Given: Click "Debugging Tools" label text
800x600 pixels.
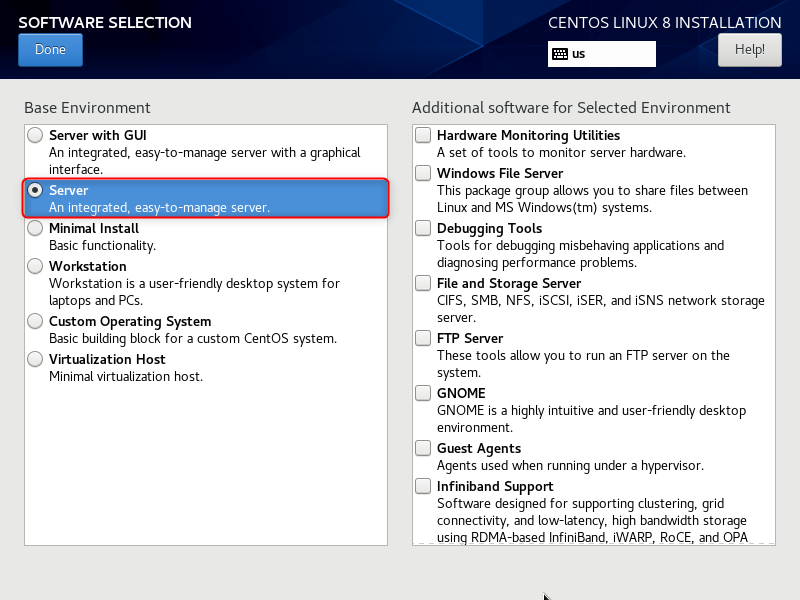Looking at the screenshot, I should (489, 228).
